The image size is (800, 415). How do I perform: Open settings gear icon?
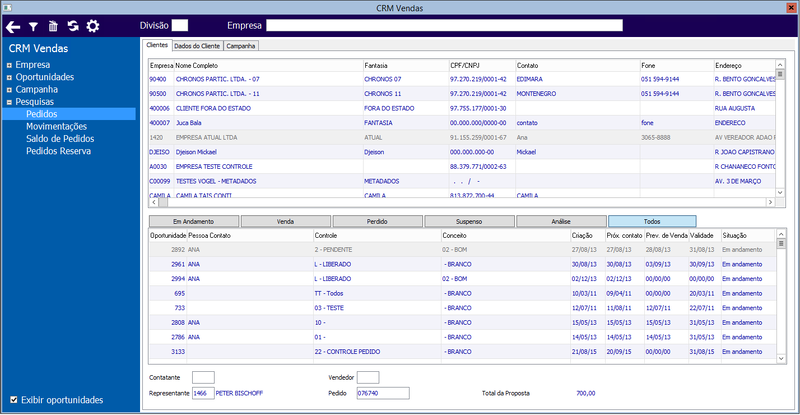93,26
